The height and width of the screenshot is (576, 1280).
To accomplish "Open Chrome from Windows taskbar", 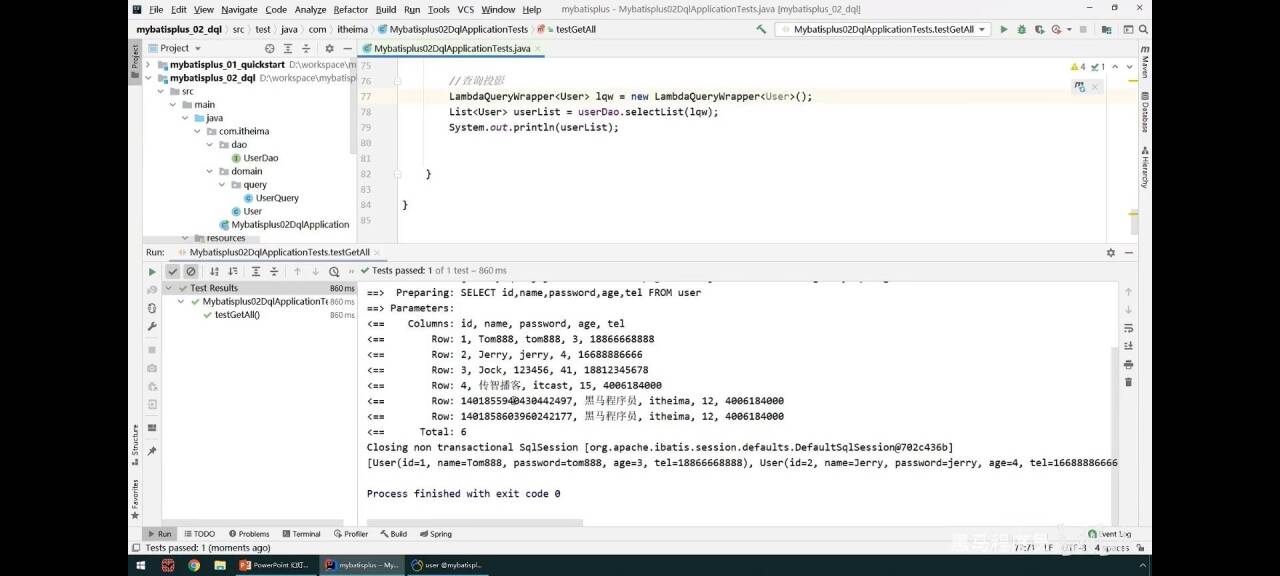I will click(193, 565).
